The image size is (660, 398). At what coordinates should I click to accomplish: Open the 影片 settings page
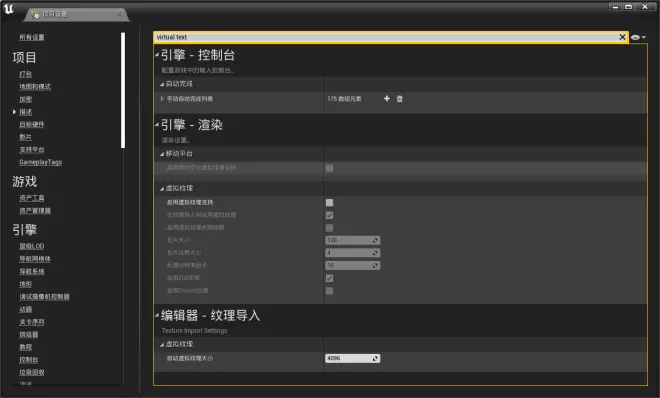(x=25, y=137)
